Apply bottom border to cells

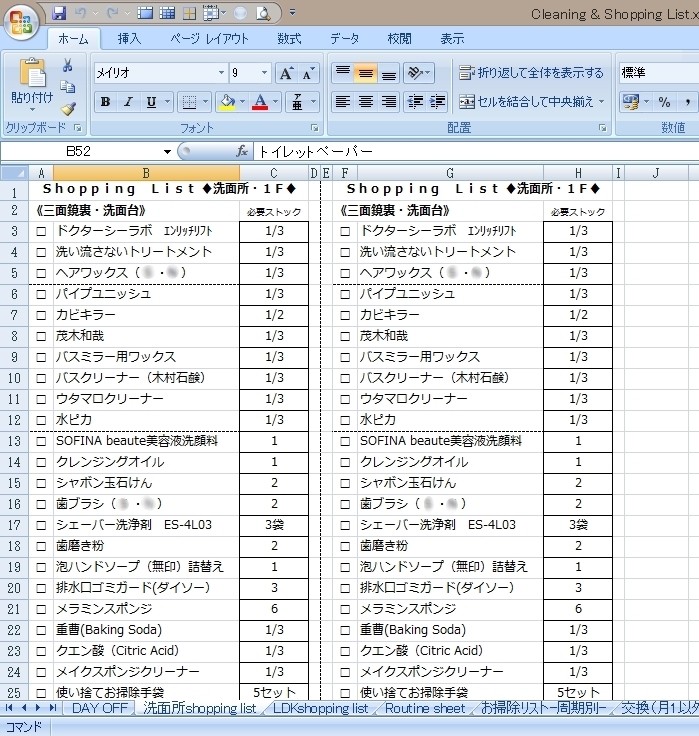coord(189,102)
